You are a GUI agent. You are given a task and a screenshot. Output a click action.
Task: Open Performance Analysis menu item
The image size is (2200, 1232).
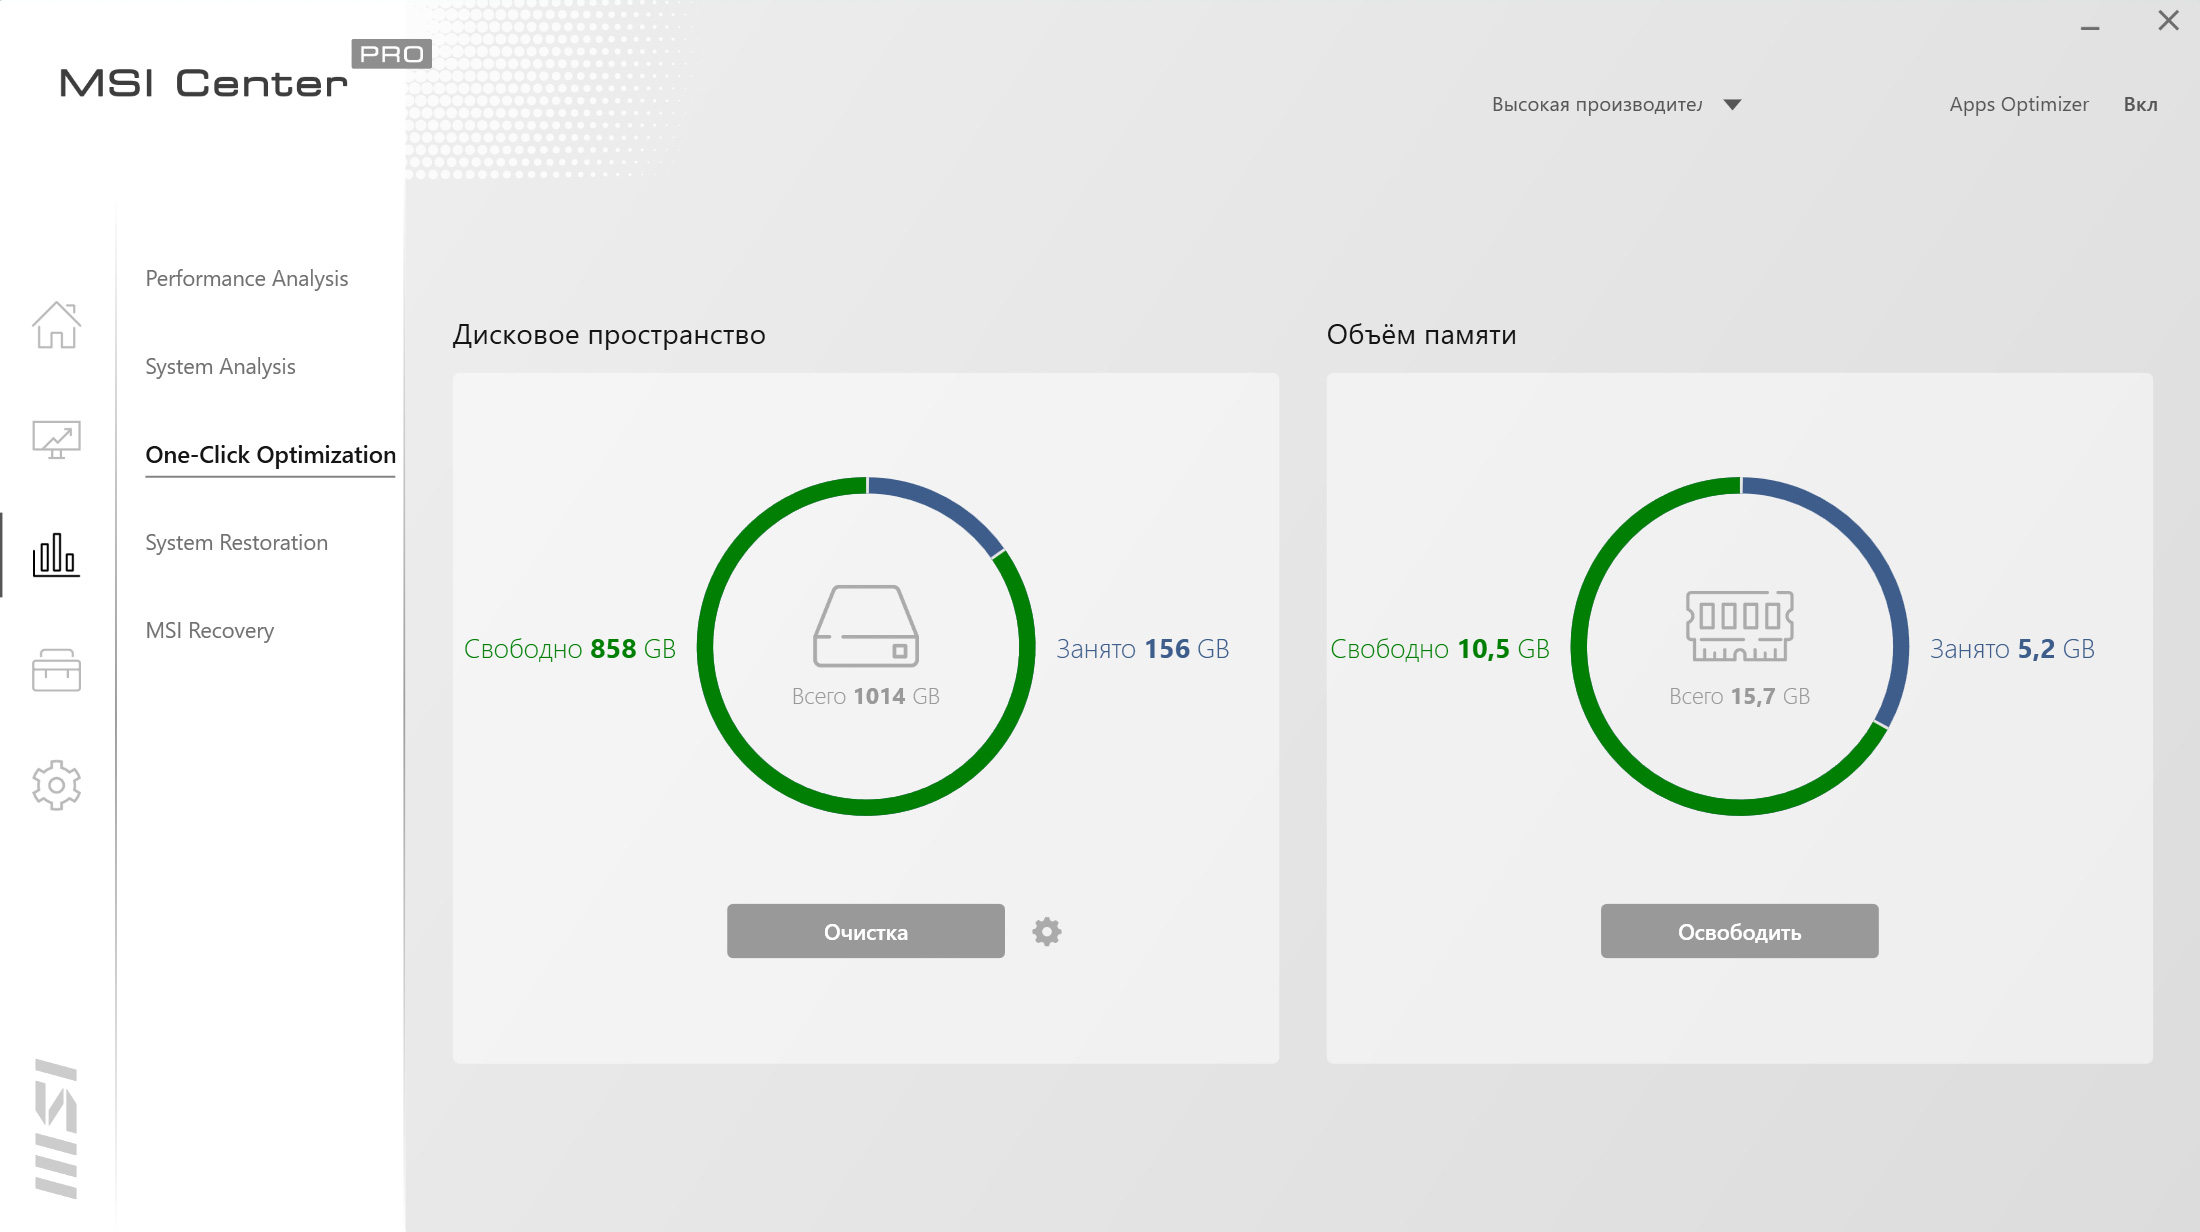click(246, 278)
